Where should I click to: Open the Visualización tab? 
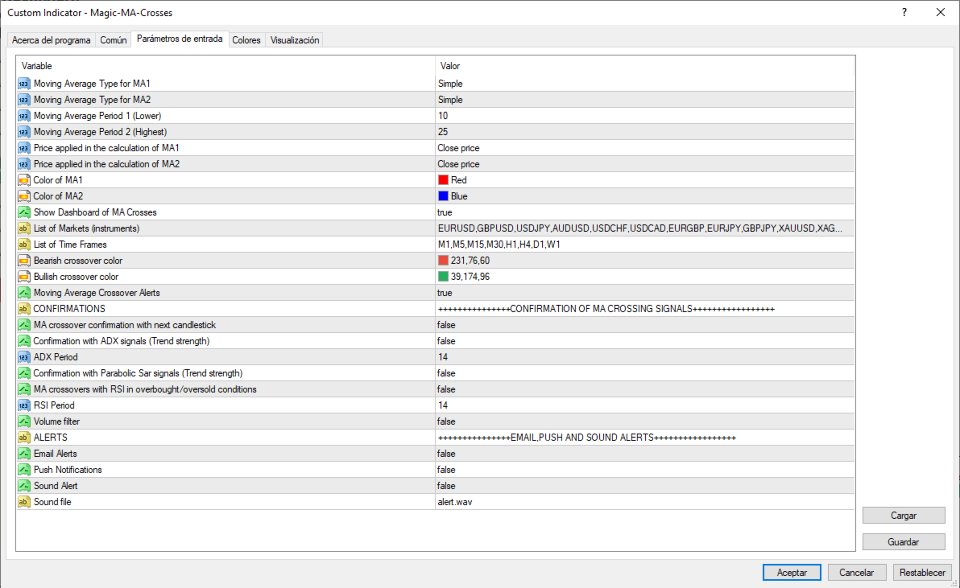tap(293, 40)
